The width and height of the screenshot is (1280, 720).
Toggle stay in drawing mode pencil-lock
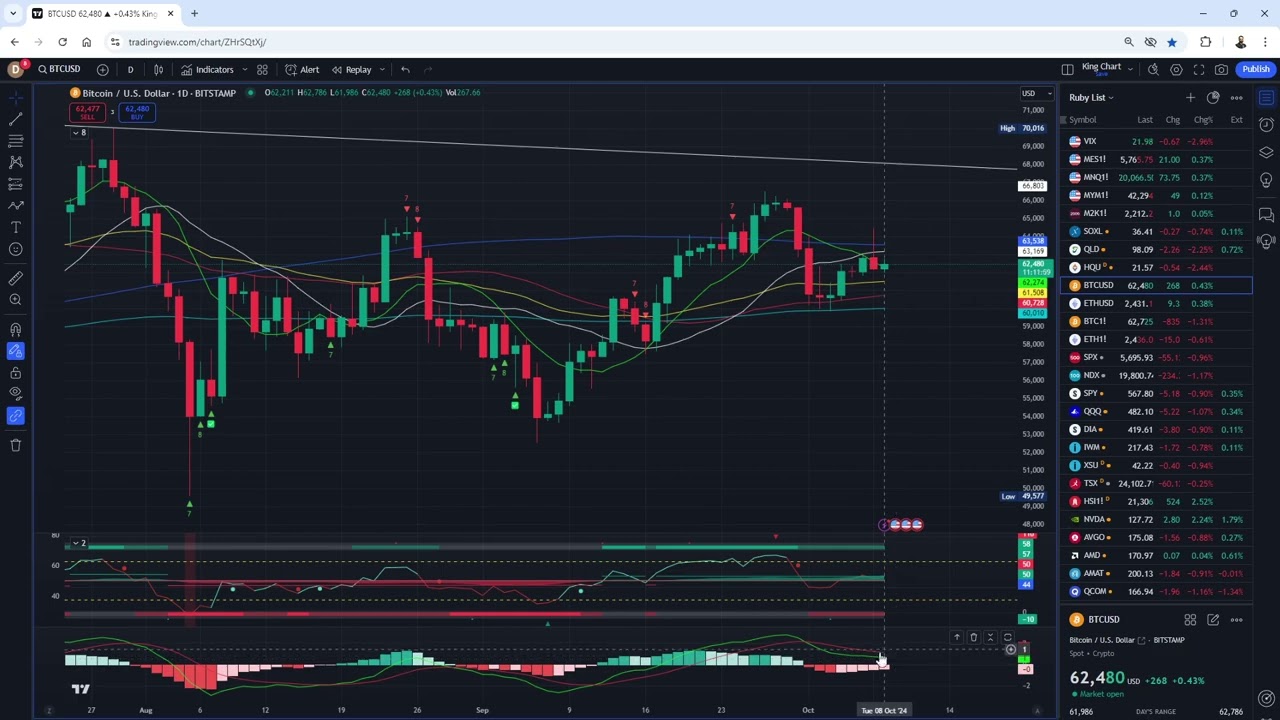coord(16,351)
